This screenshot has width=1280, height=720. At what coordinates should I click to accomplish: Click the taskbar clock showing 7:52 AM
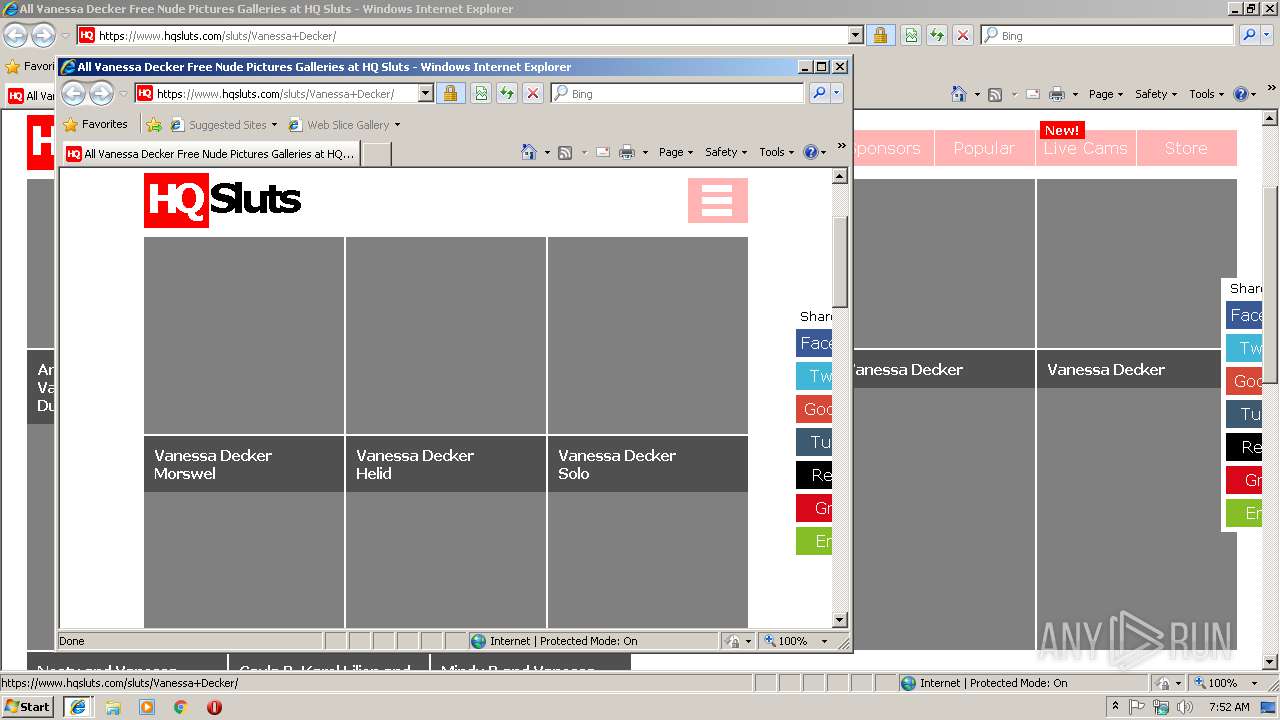pos(1229,707)
